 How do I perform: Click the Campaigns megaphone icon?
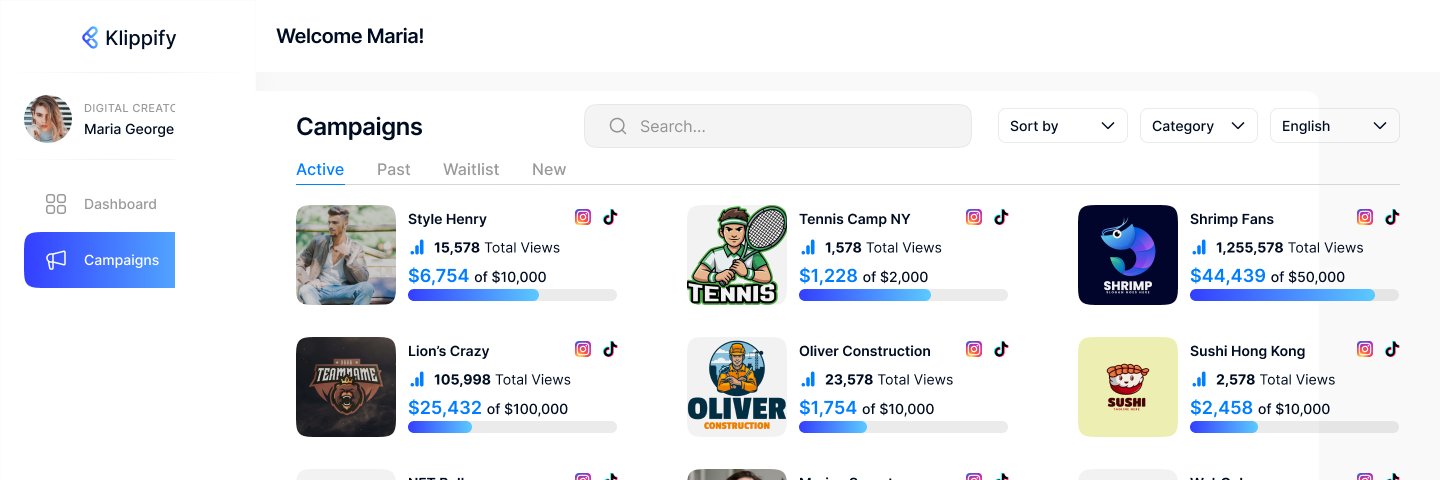tap(56, 260)
